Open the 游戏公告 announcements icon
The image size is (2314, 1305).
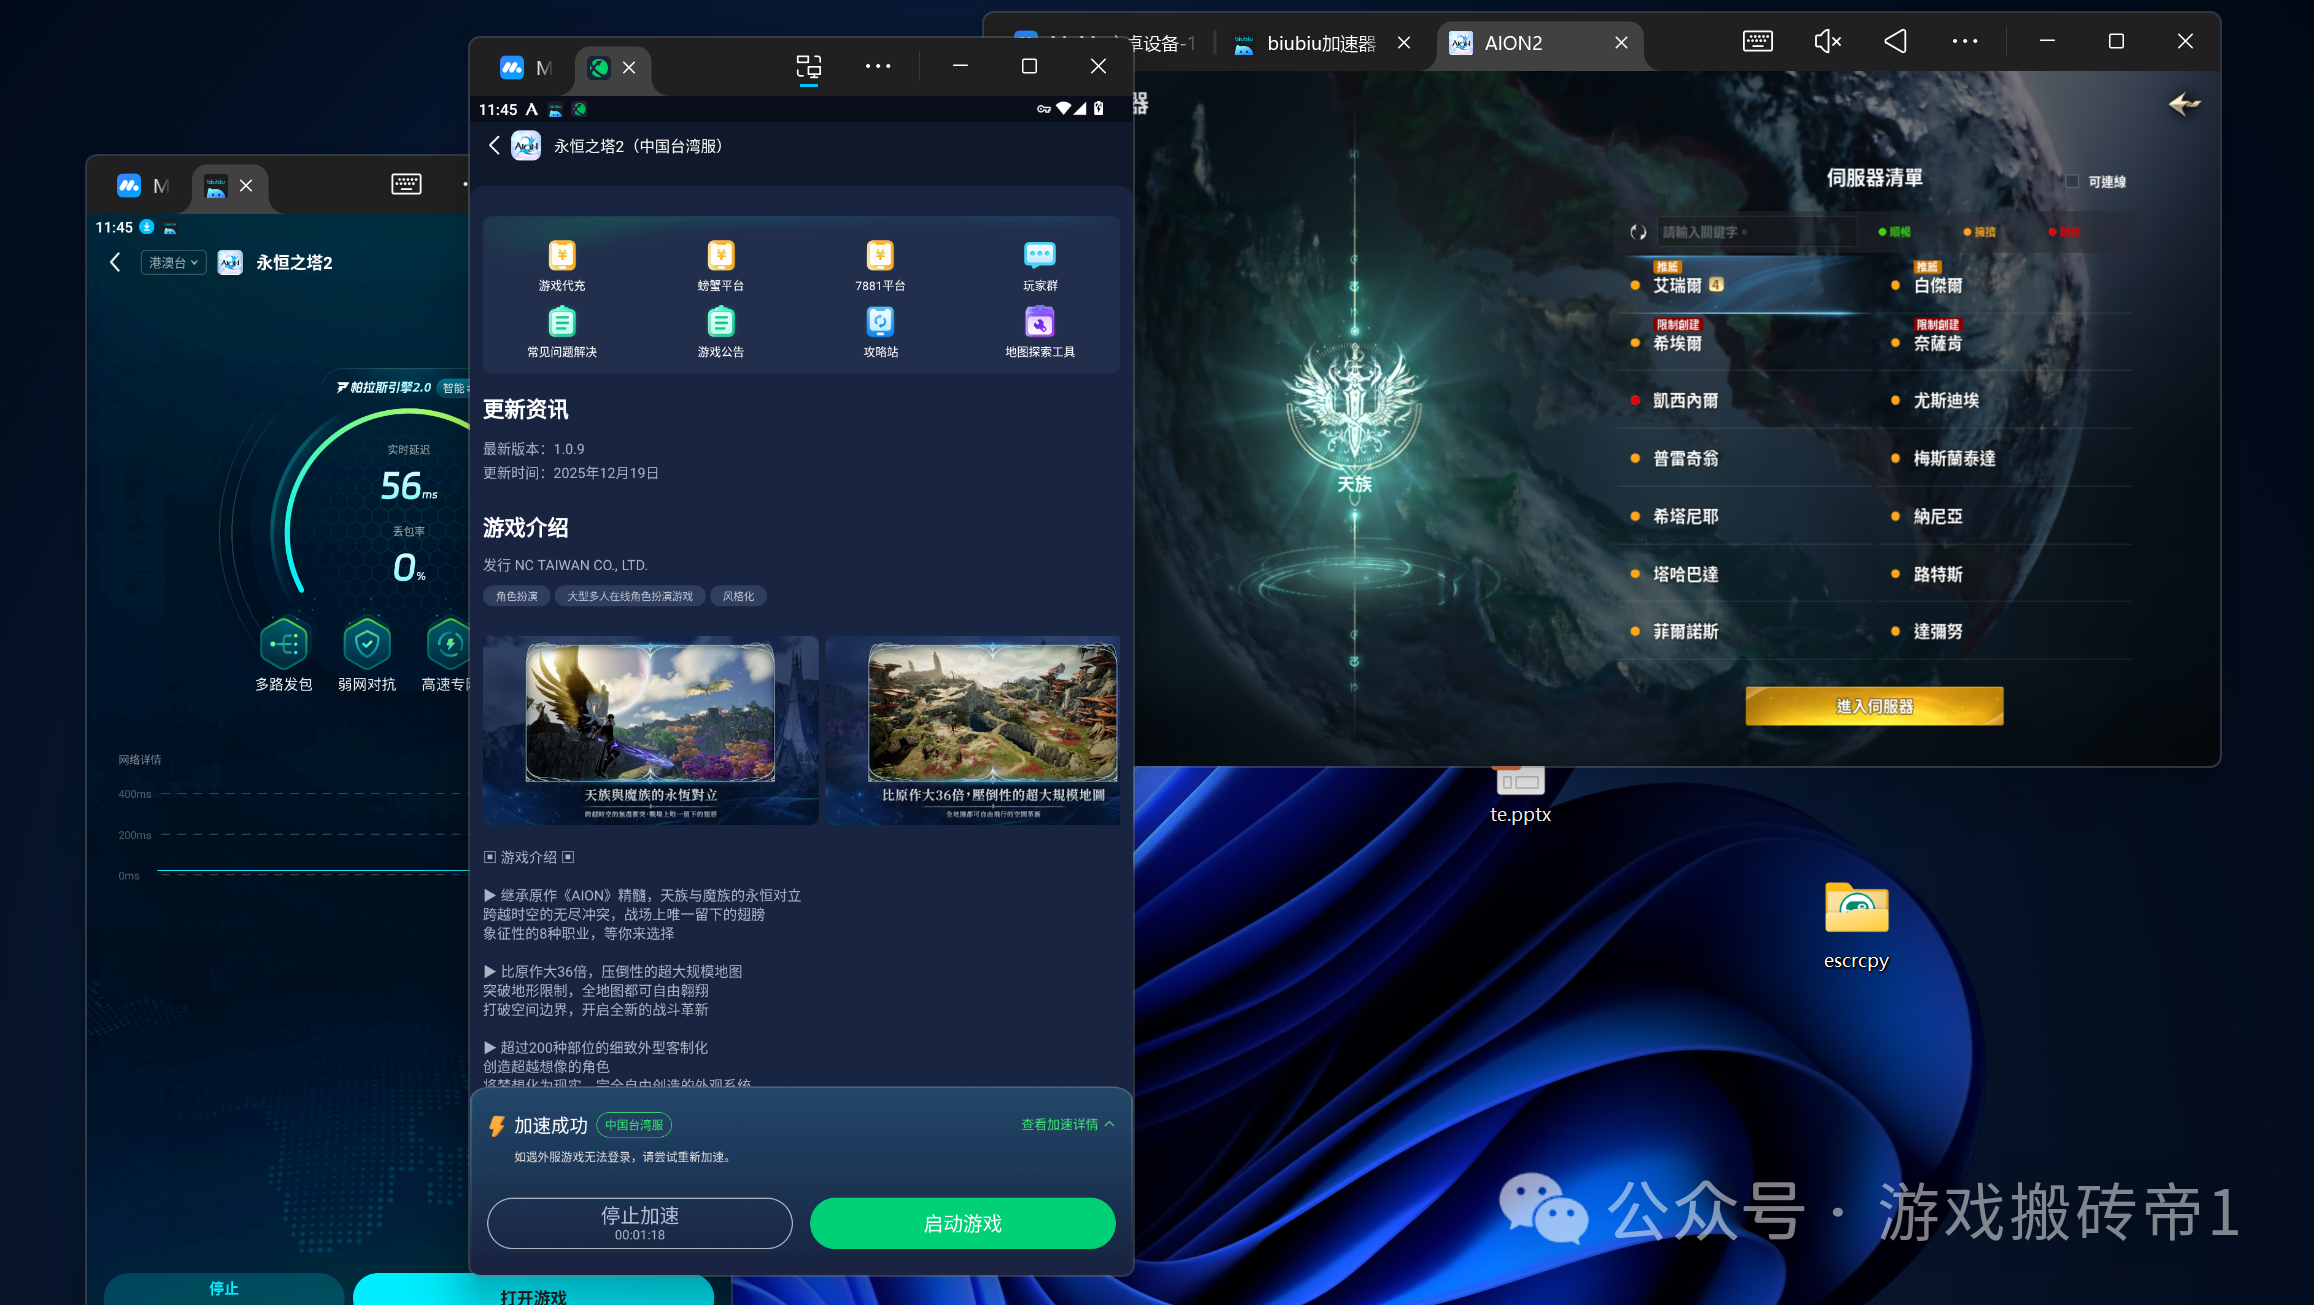click(x=720, y=323)
